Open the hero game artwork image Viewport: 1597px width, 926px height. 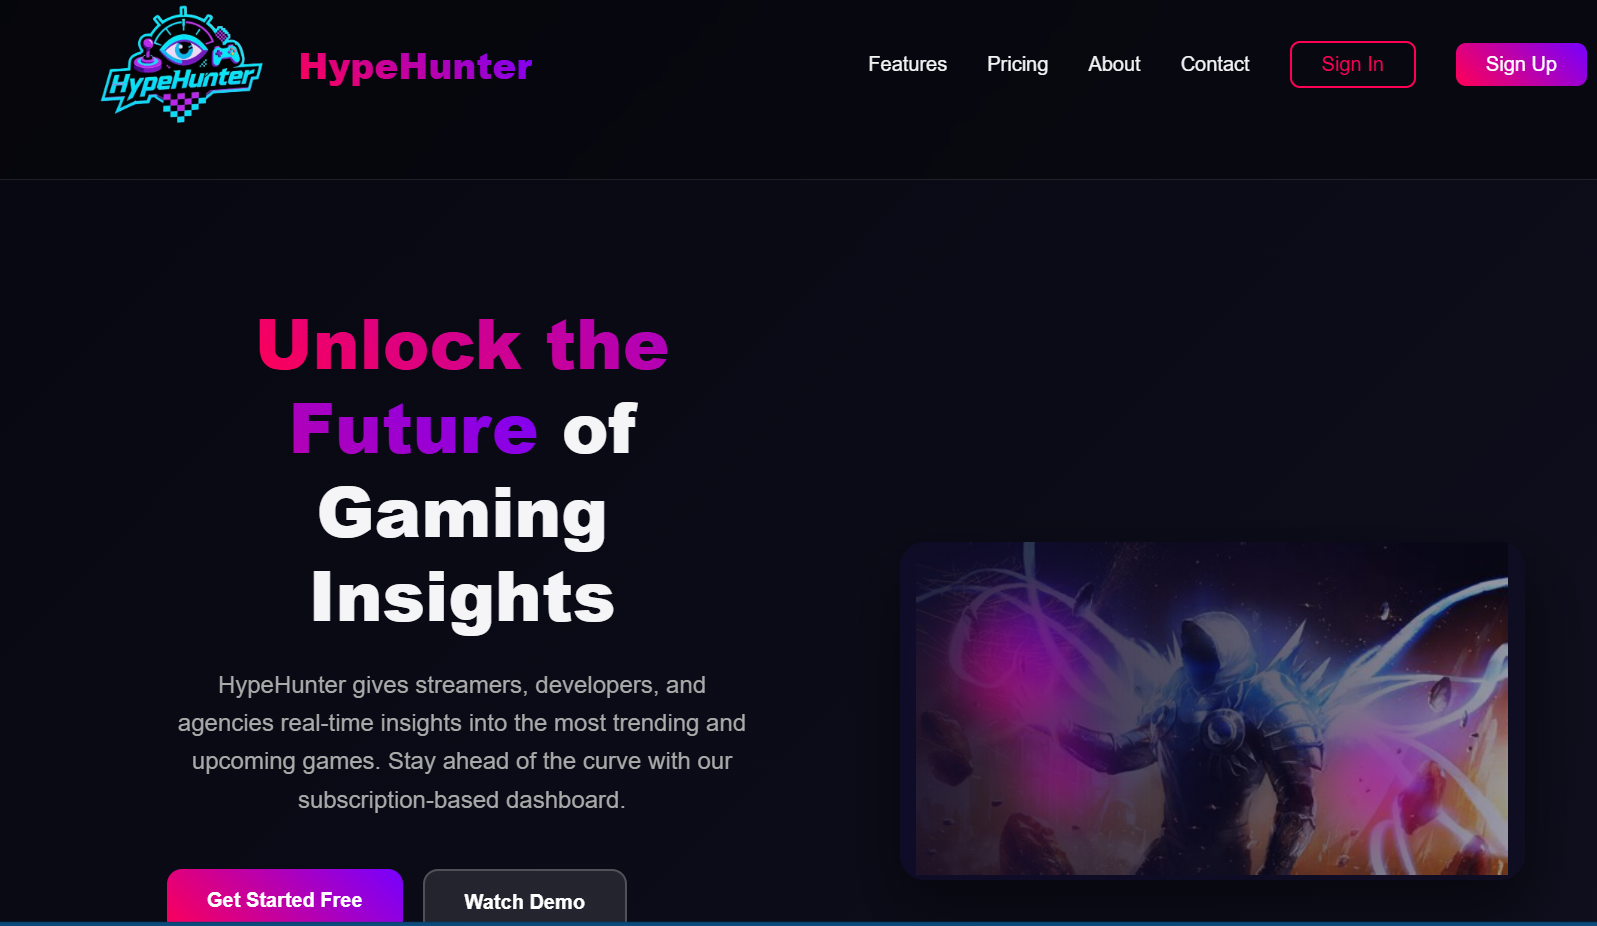(1211, 709)
